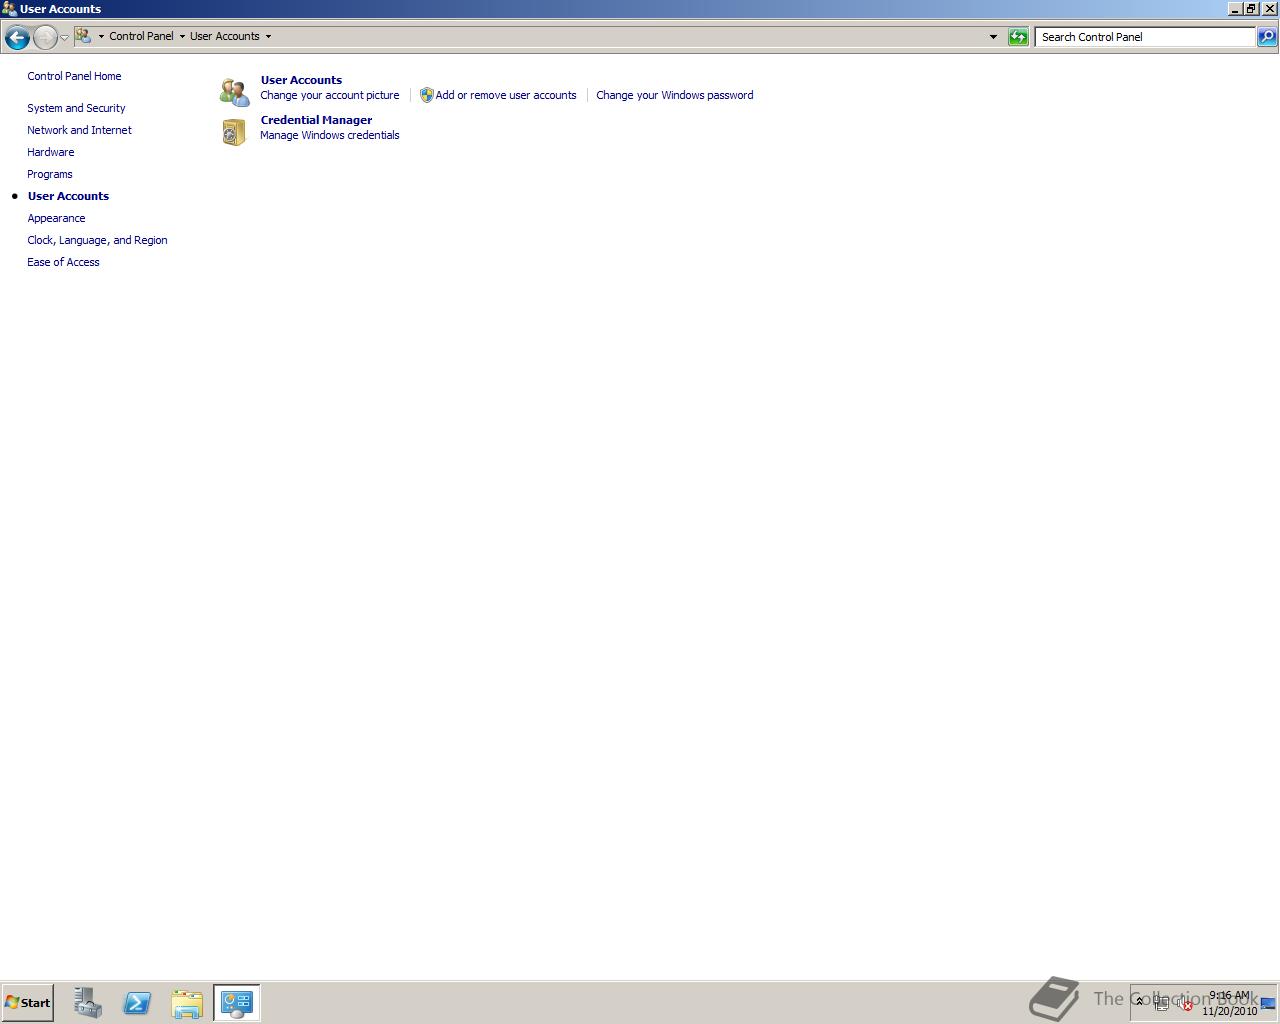Open the recent pages dropdown arrow
1280x1024 pixels.
[x=64, y=38]
